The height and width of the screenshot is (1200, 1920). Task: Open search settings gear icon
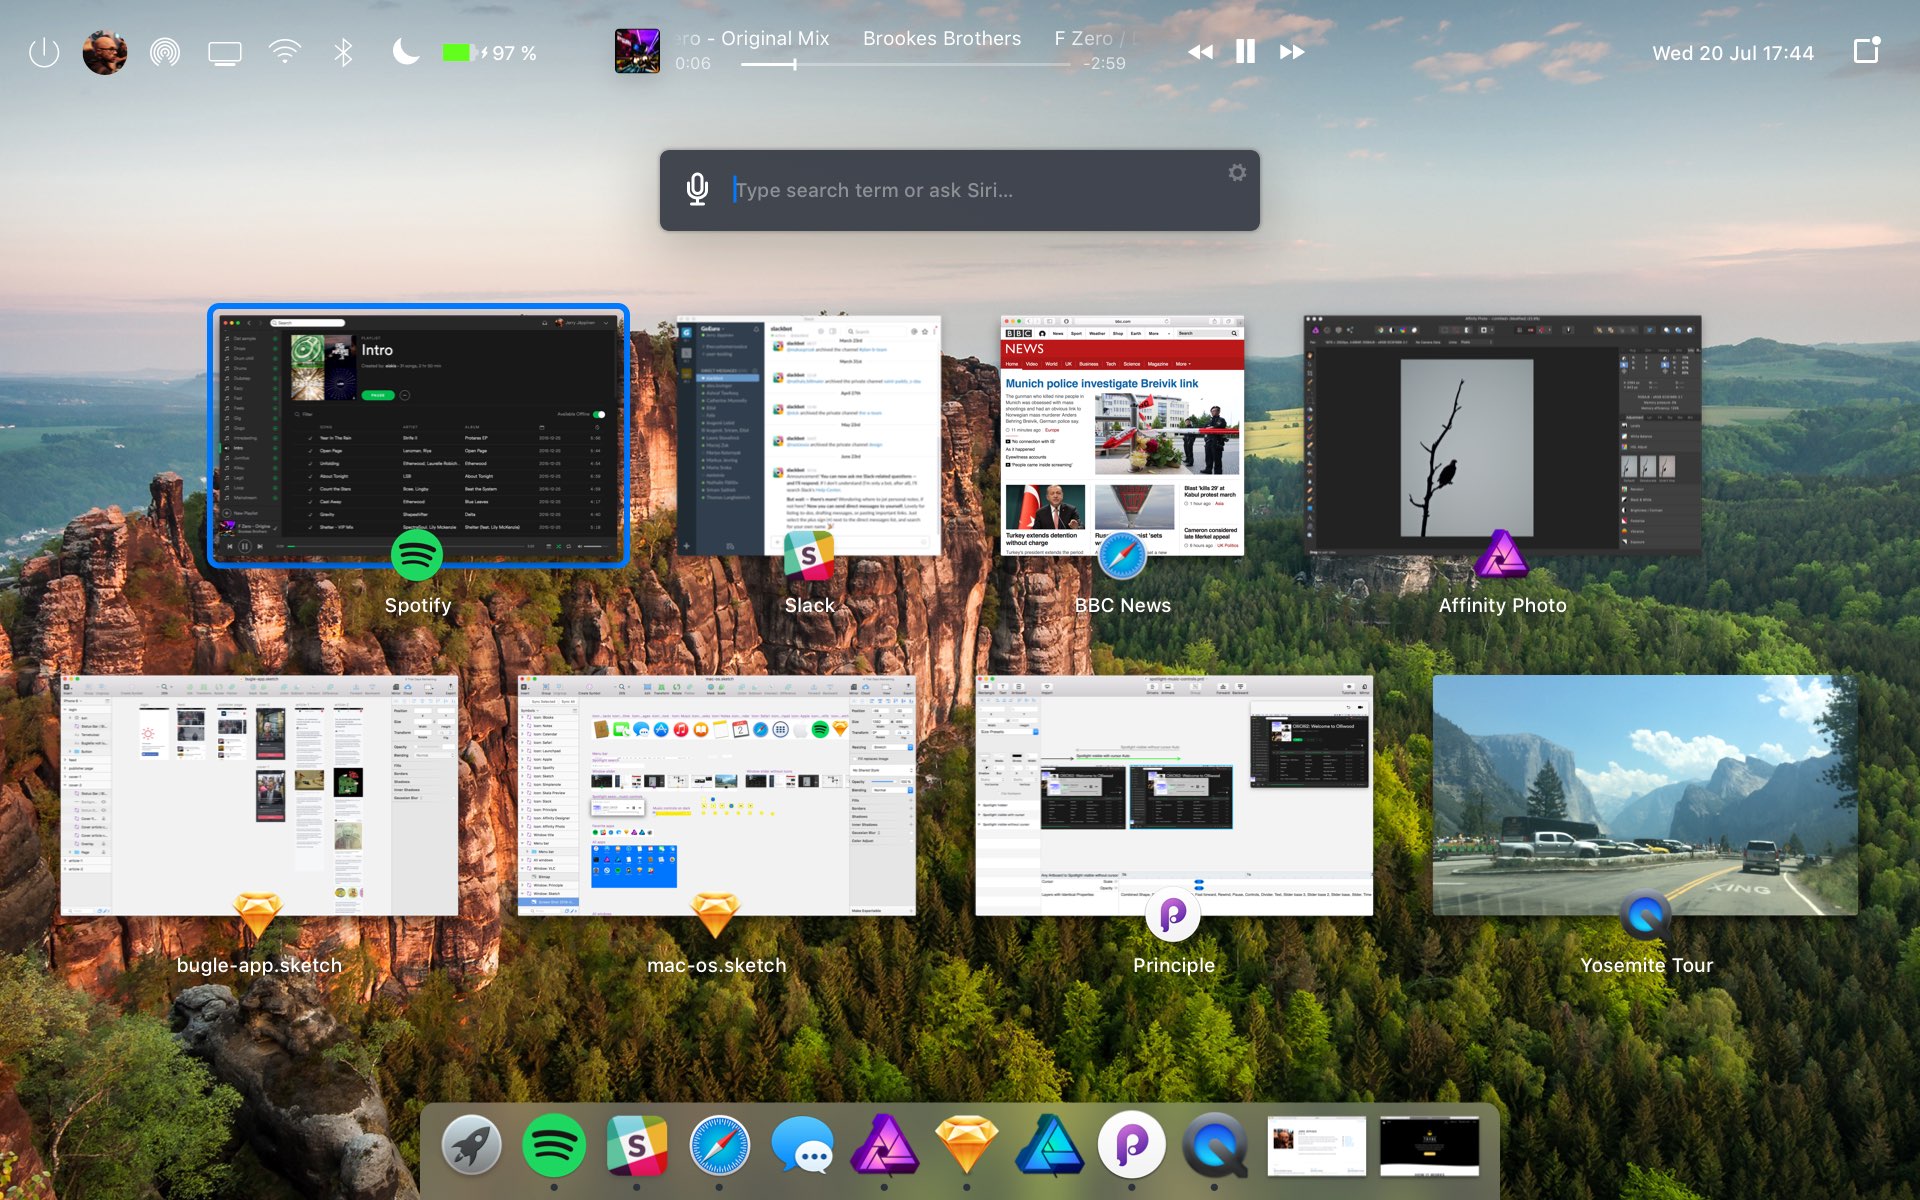[x=1237, y=172]
